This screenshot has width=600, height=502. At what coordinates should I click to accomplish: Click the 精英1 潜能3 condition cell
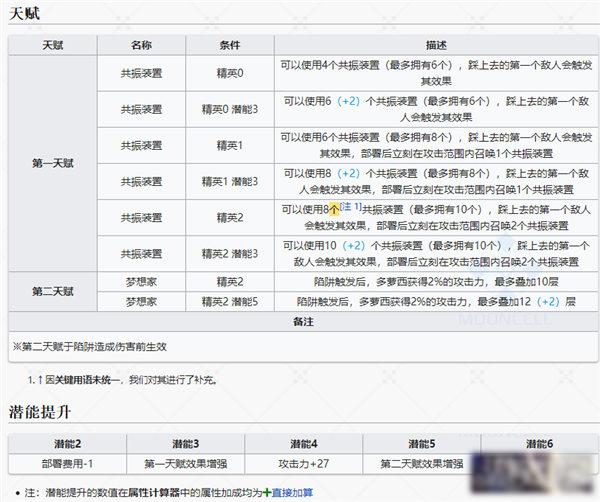(230, 181)
